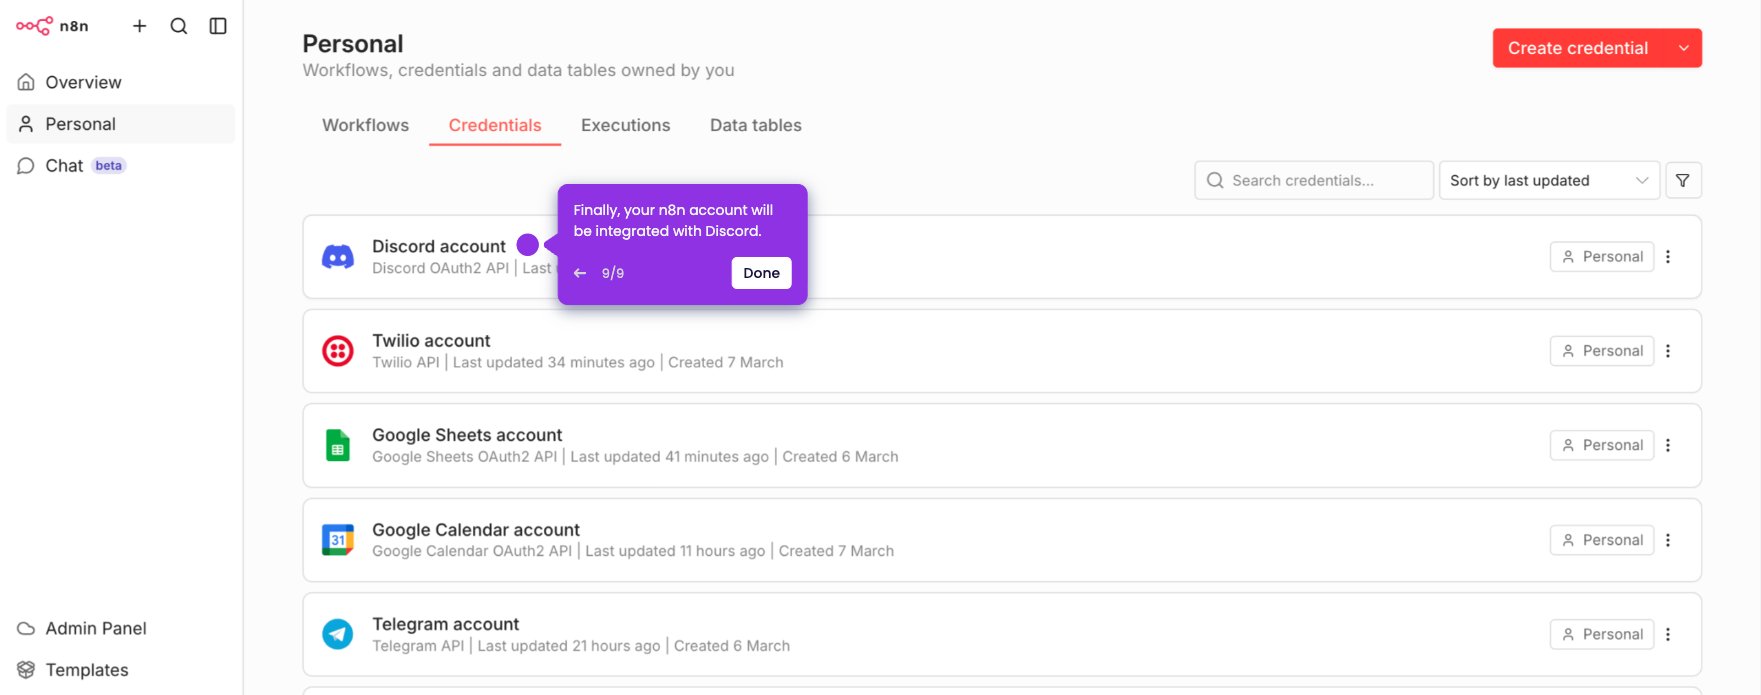Image resolution: width=1761 pixels, height=695 pixels.
Task: Open the filter funnel icon
Action: pyautogui.click(x=1683, y=180)
